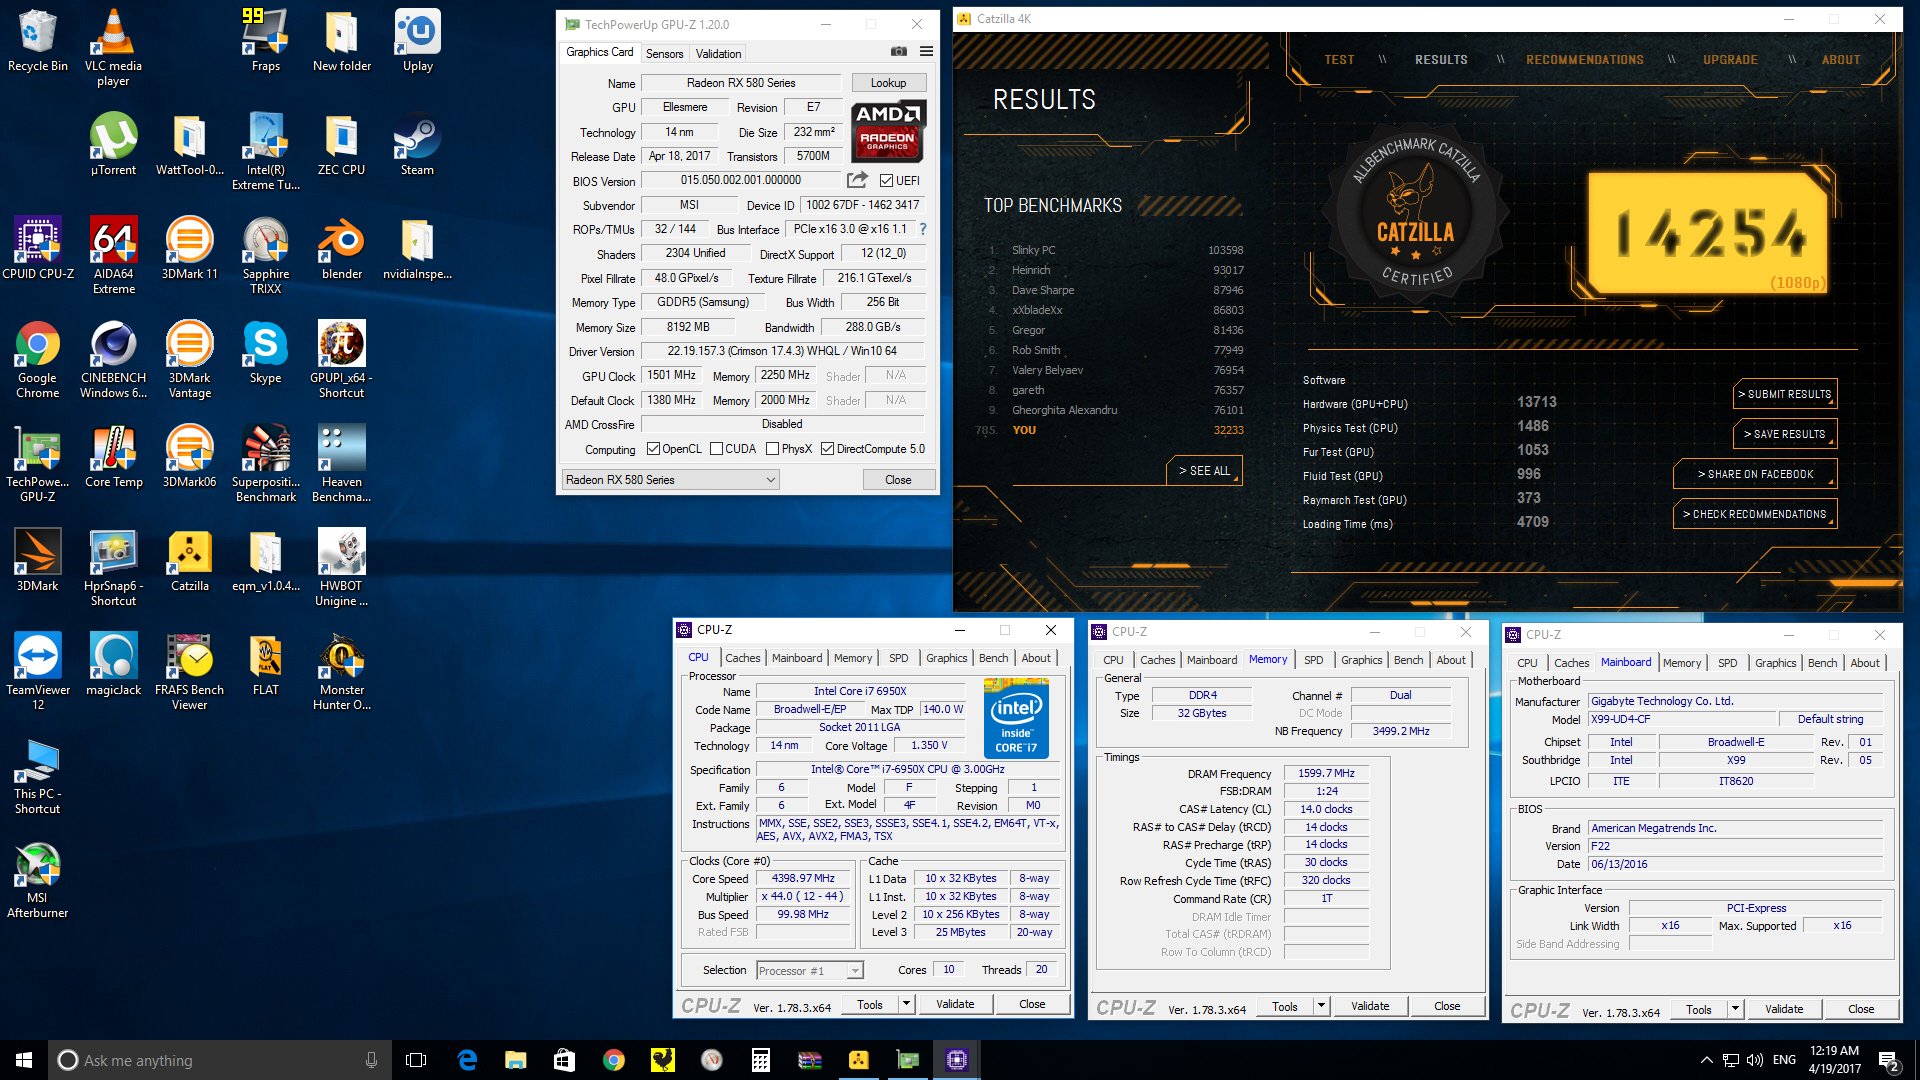This screenshot has width=1920, height=1080.
Task: Open SPD tab in CPU-Z Memory window
Action: (1313, 660)
